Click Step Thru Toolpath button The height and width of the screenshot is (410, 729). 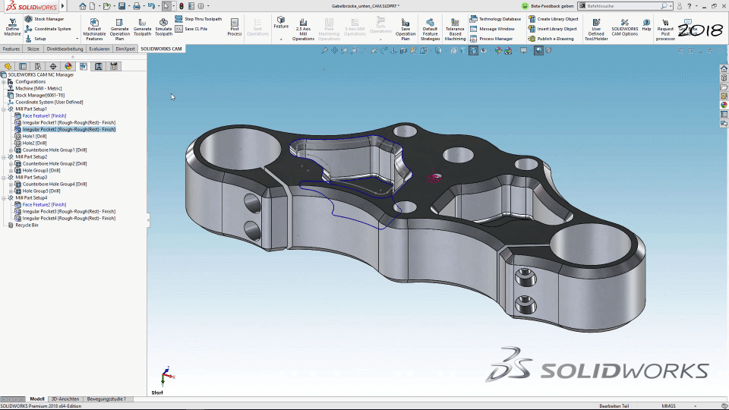pos(198,19)
